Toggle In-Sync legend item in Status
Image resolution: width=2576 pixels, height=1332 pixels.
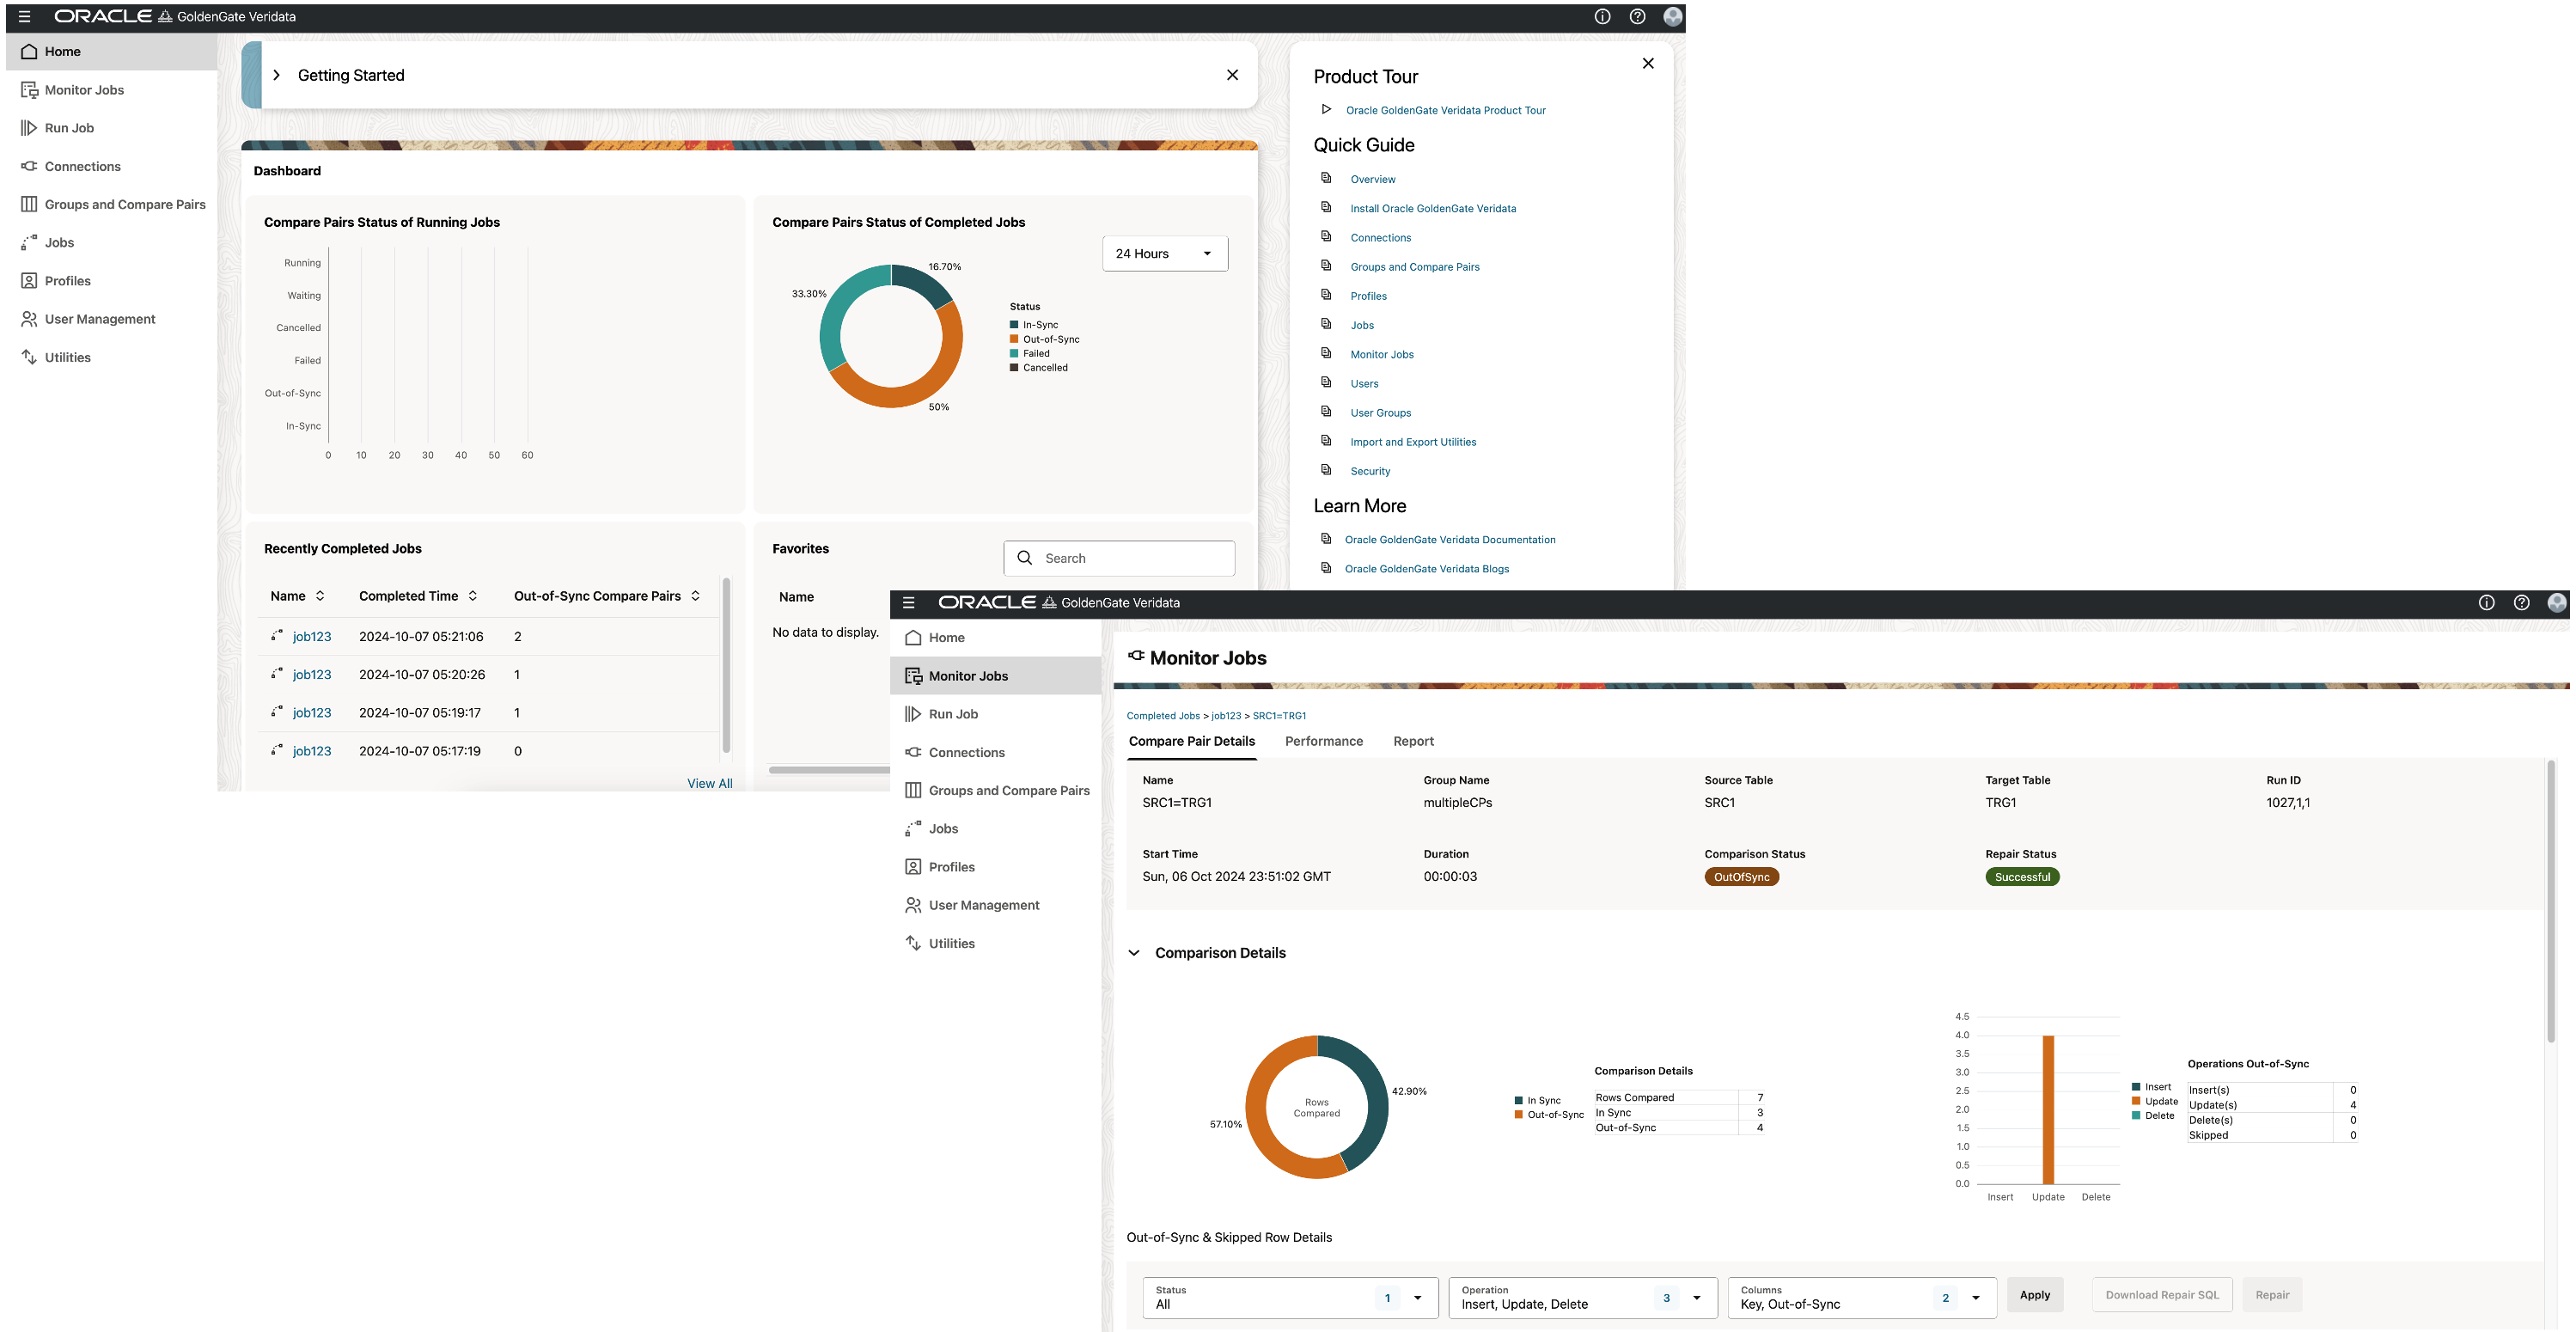tap(1039, 325)
